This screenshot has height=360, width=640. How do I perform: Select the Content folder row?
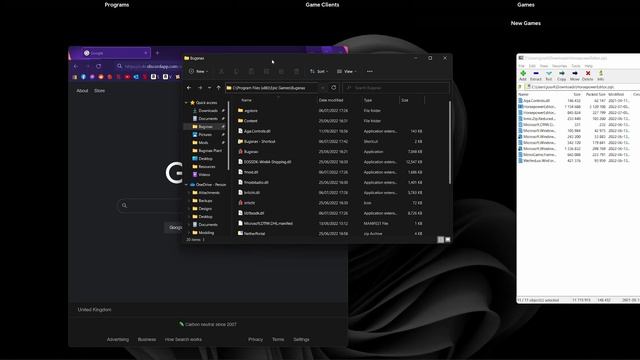coord(330,121)
